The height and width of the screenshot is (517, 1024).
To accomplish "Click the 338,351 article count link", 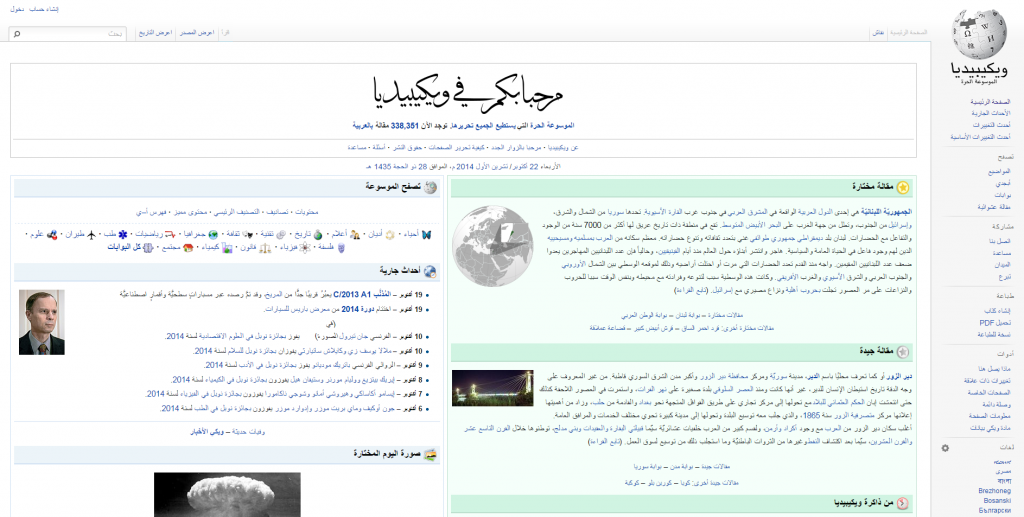I will 405,125.
